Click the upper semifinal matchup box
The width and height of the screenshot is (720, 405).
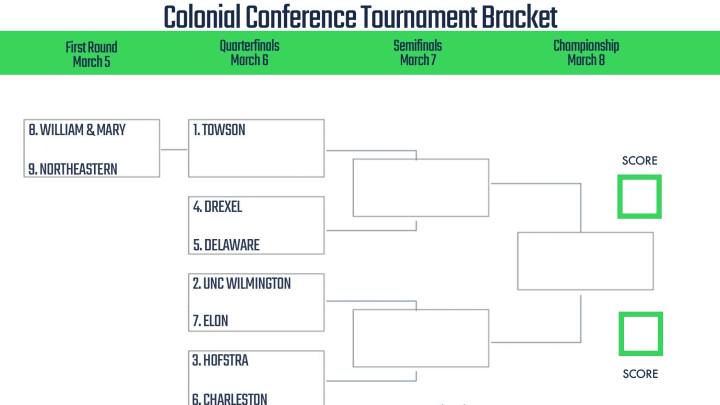[421, 188]
